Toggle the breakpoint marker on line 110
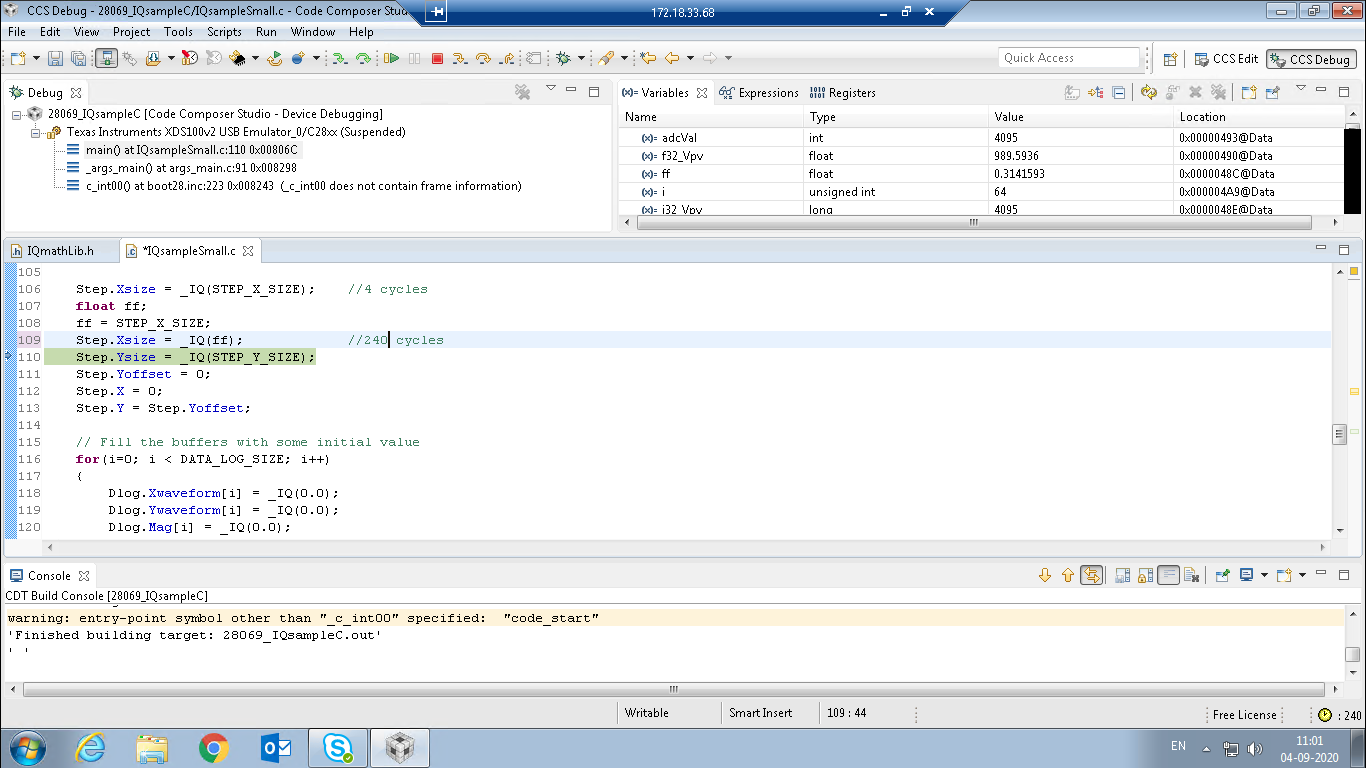The width and height of the screenshot is (1366, 768). pos(9,357)
